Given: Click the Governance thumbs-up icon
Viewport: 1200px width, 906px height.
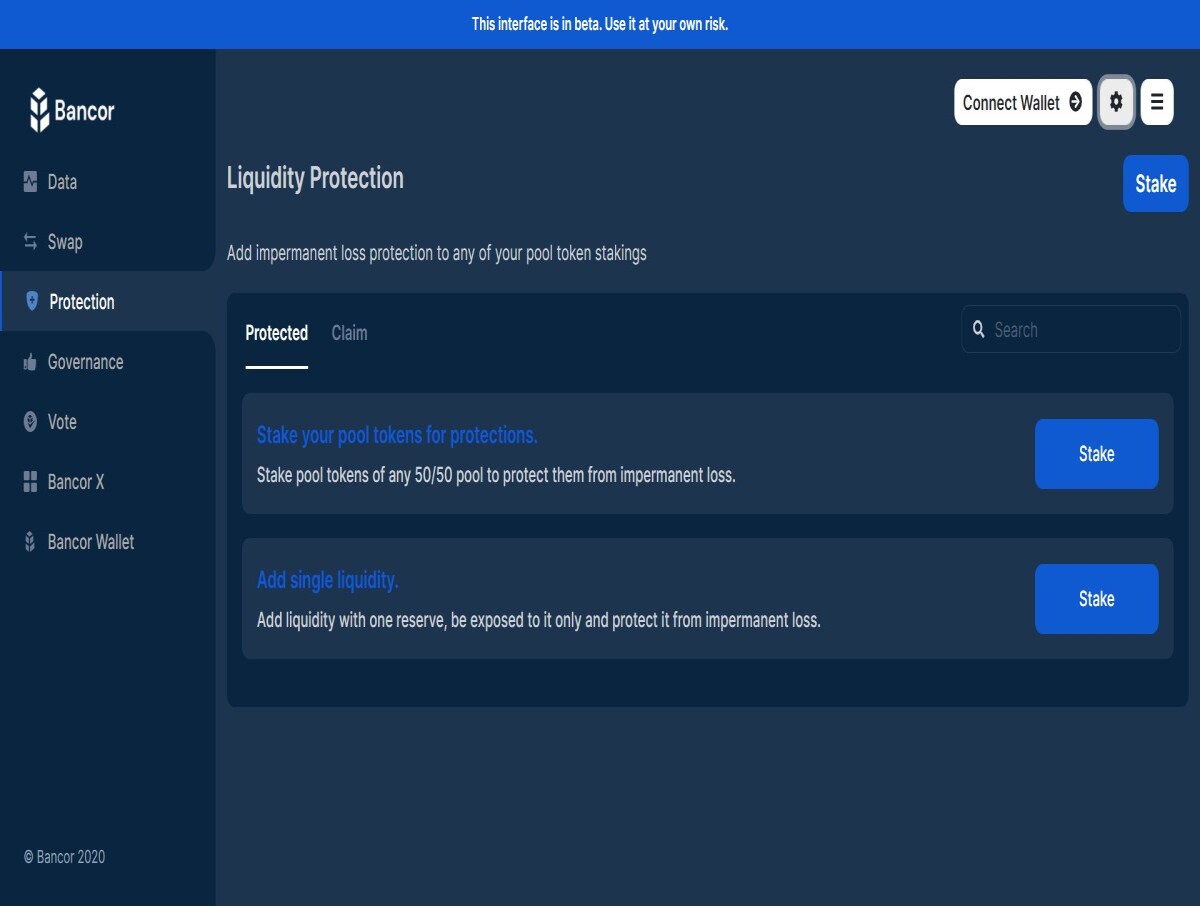Looking at the screenshot, I should [30, 362].
